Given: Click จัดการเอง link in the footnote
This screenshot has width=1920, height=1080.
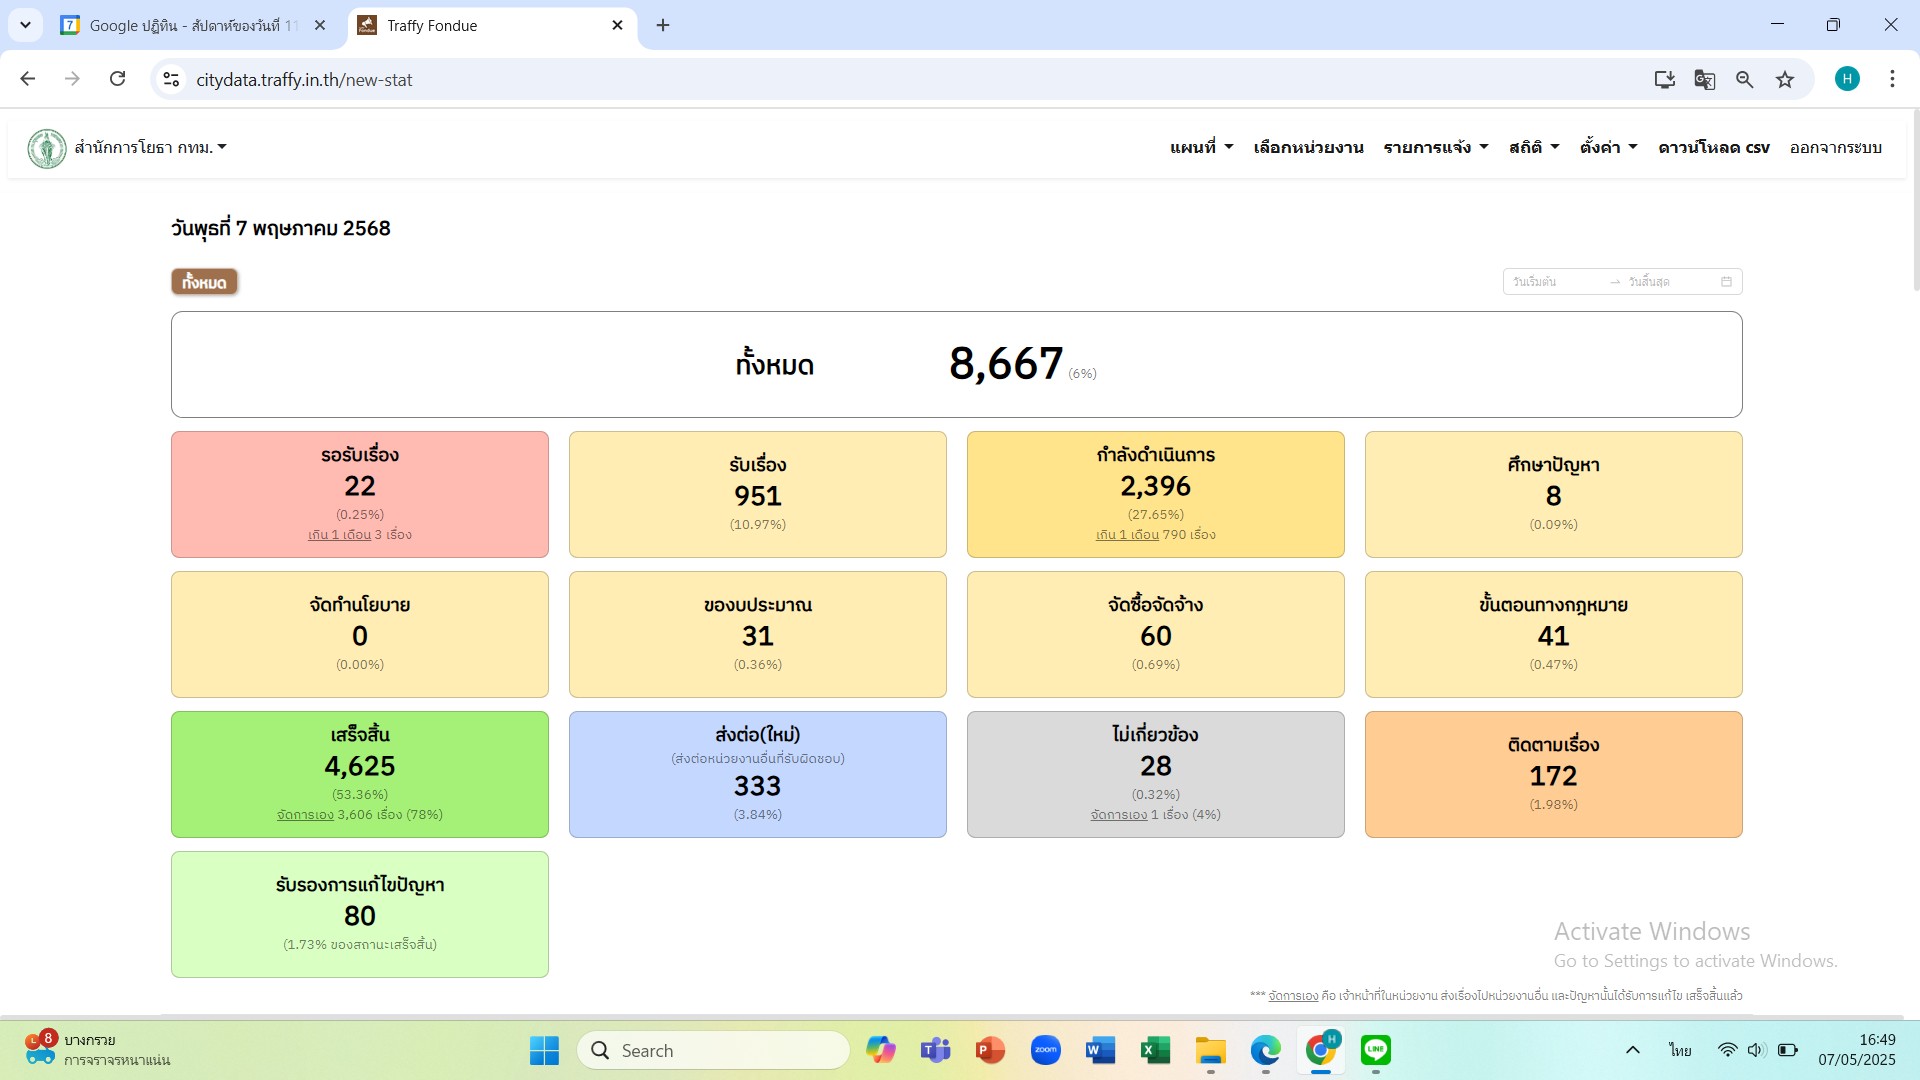Looking at the screenshot, I should click(1293, 996).
